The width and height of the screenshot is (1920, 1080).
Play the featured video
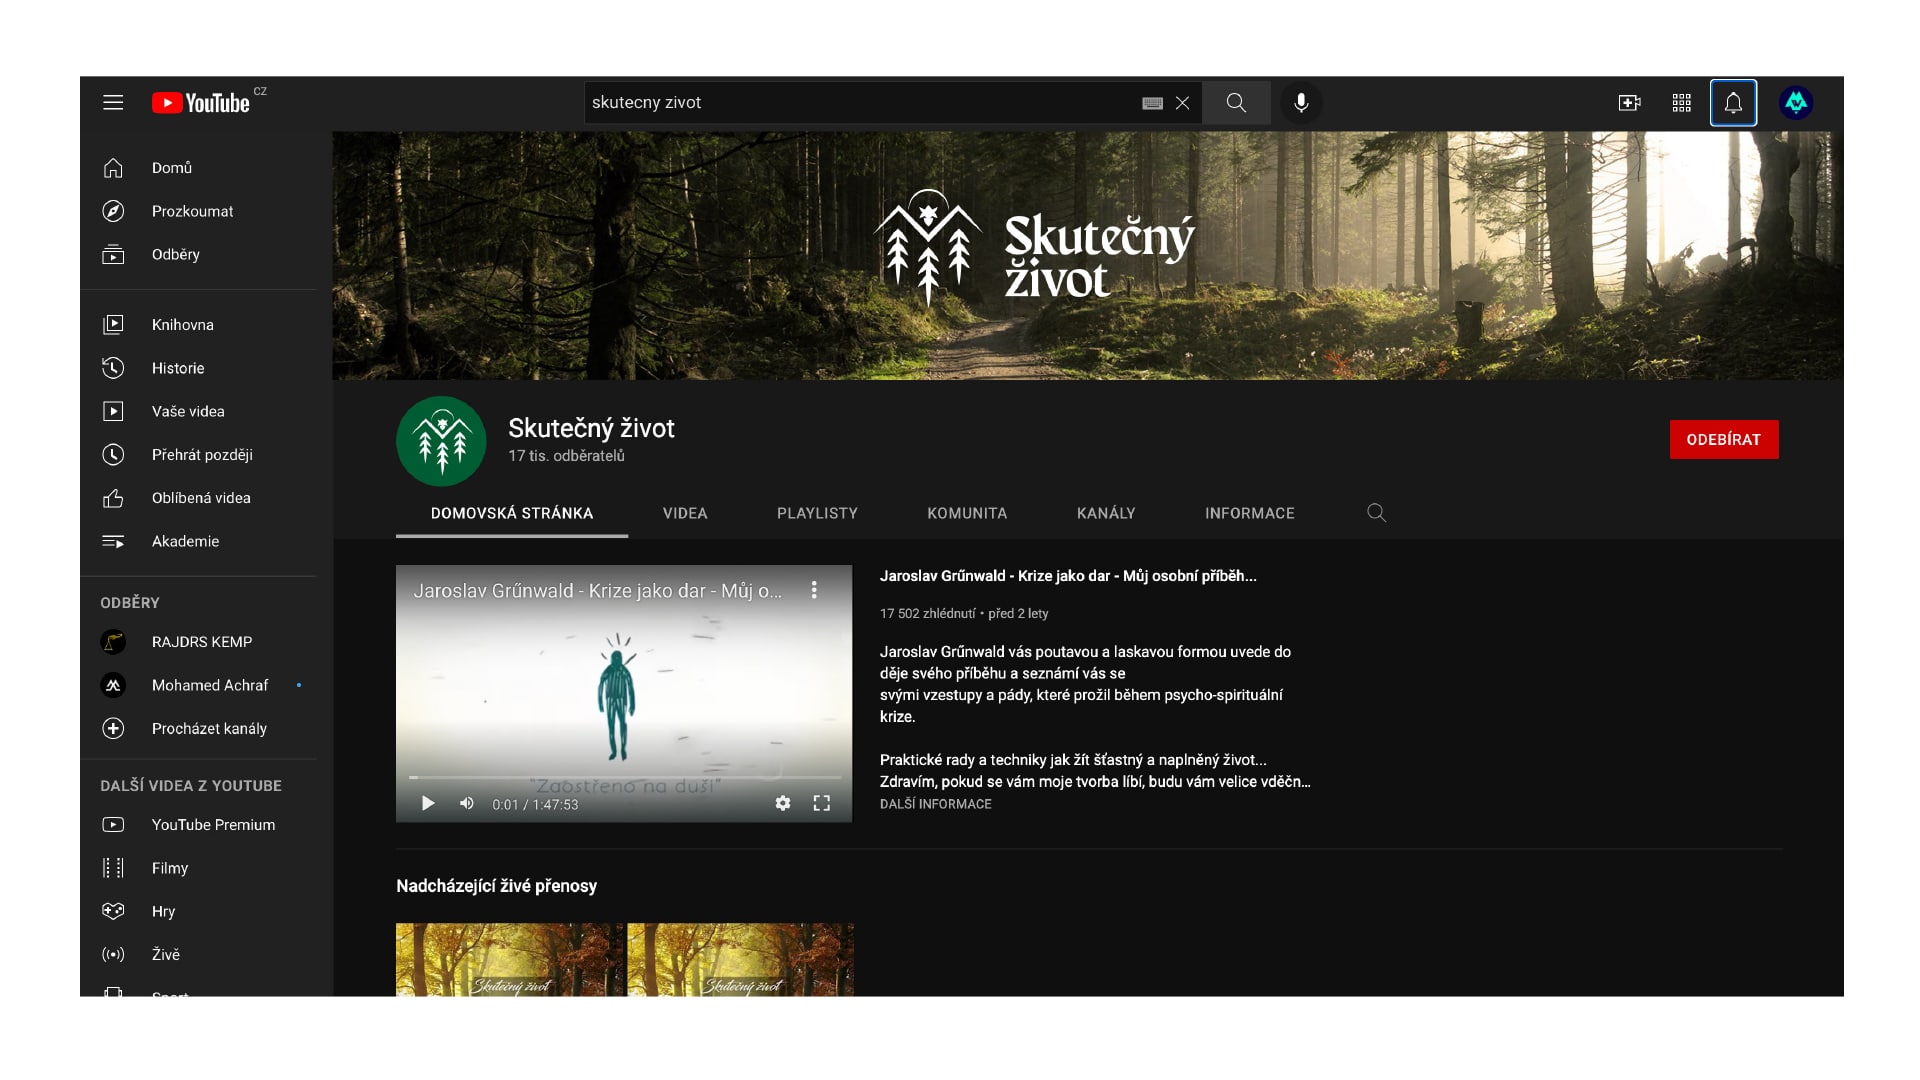[x=428, y=803]
